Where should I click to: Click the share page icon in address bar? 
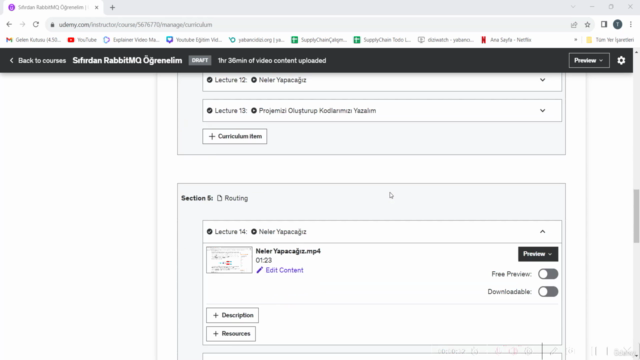[574, 24]
